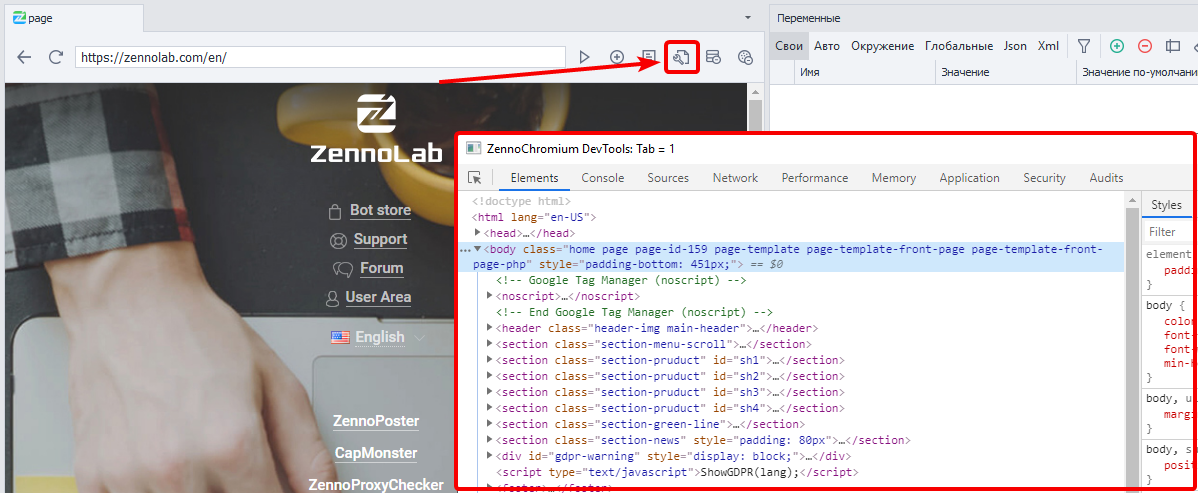Open the English language dropdown on page

[378, 337]
